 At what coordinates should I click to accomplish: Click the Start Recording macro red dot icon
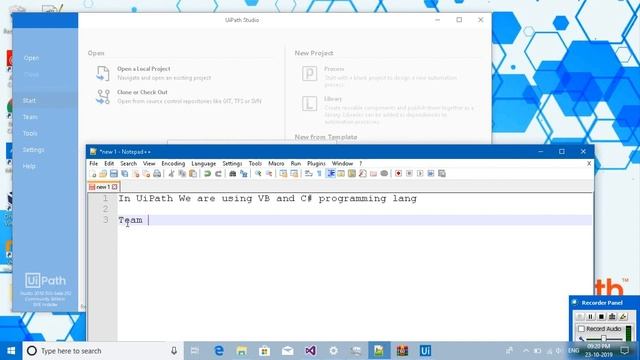[398, 174]
